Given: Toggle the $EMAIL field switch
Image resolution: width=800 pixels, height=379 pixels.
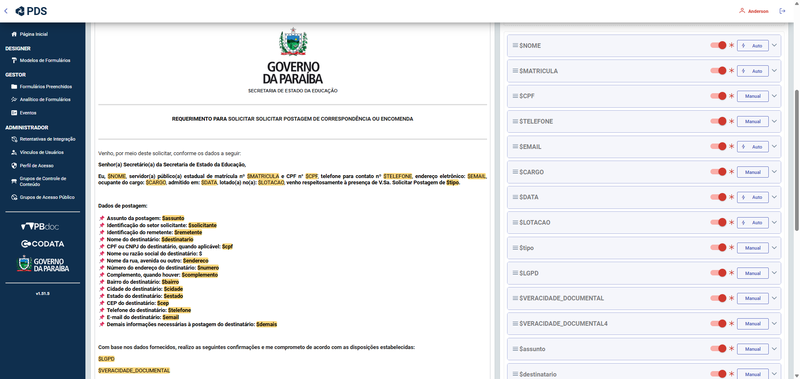Looking at the screenshot, I should coord(718,146).
